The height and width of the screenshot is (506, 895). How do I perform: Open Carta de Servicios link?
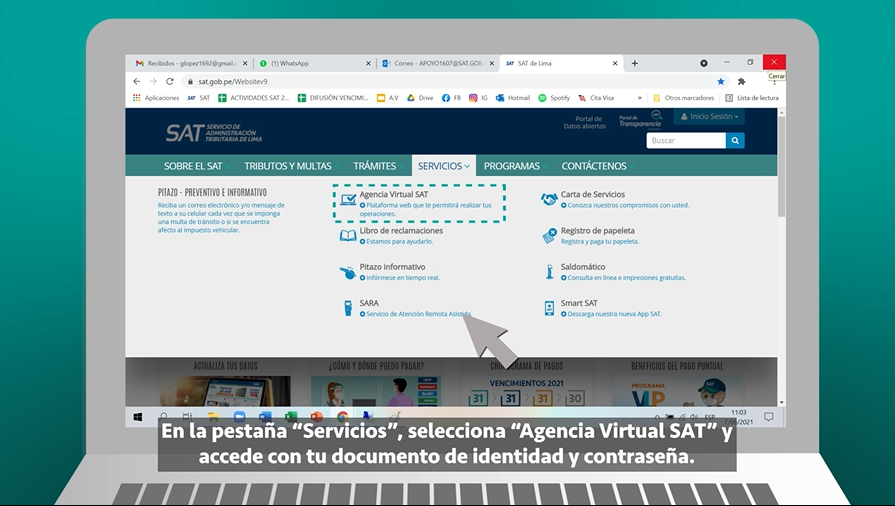592,194
